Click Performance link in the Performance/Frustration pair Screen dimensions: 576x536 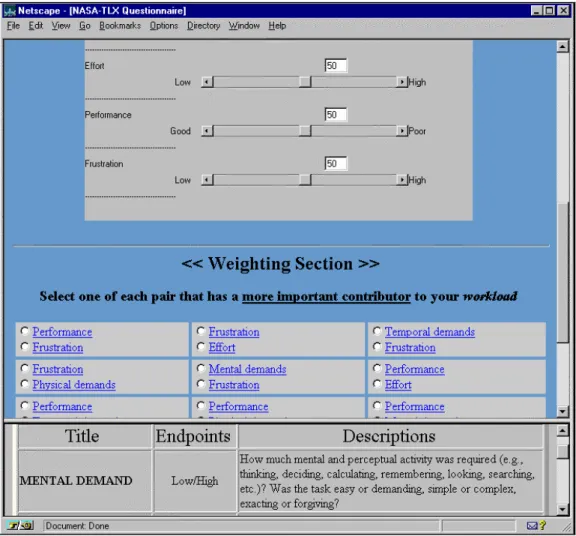(x=62, y=332)
